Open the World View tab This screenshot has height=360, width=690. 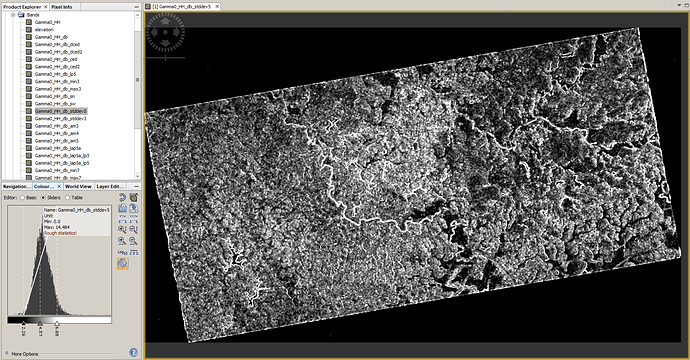click(78, 187)
